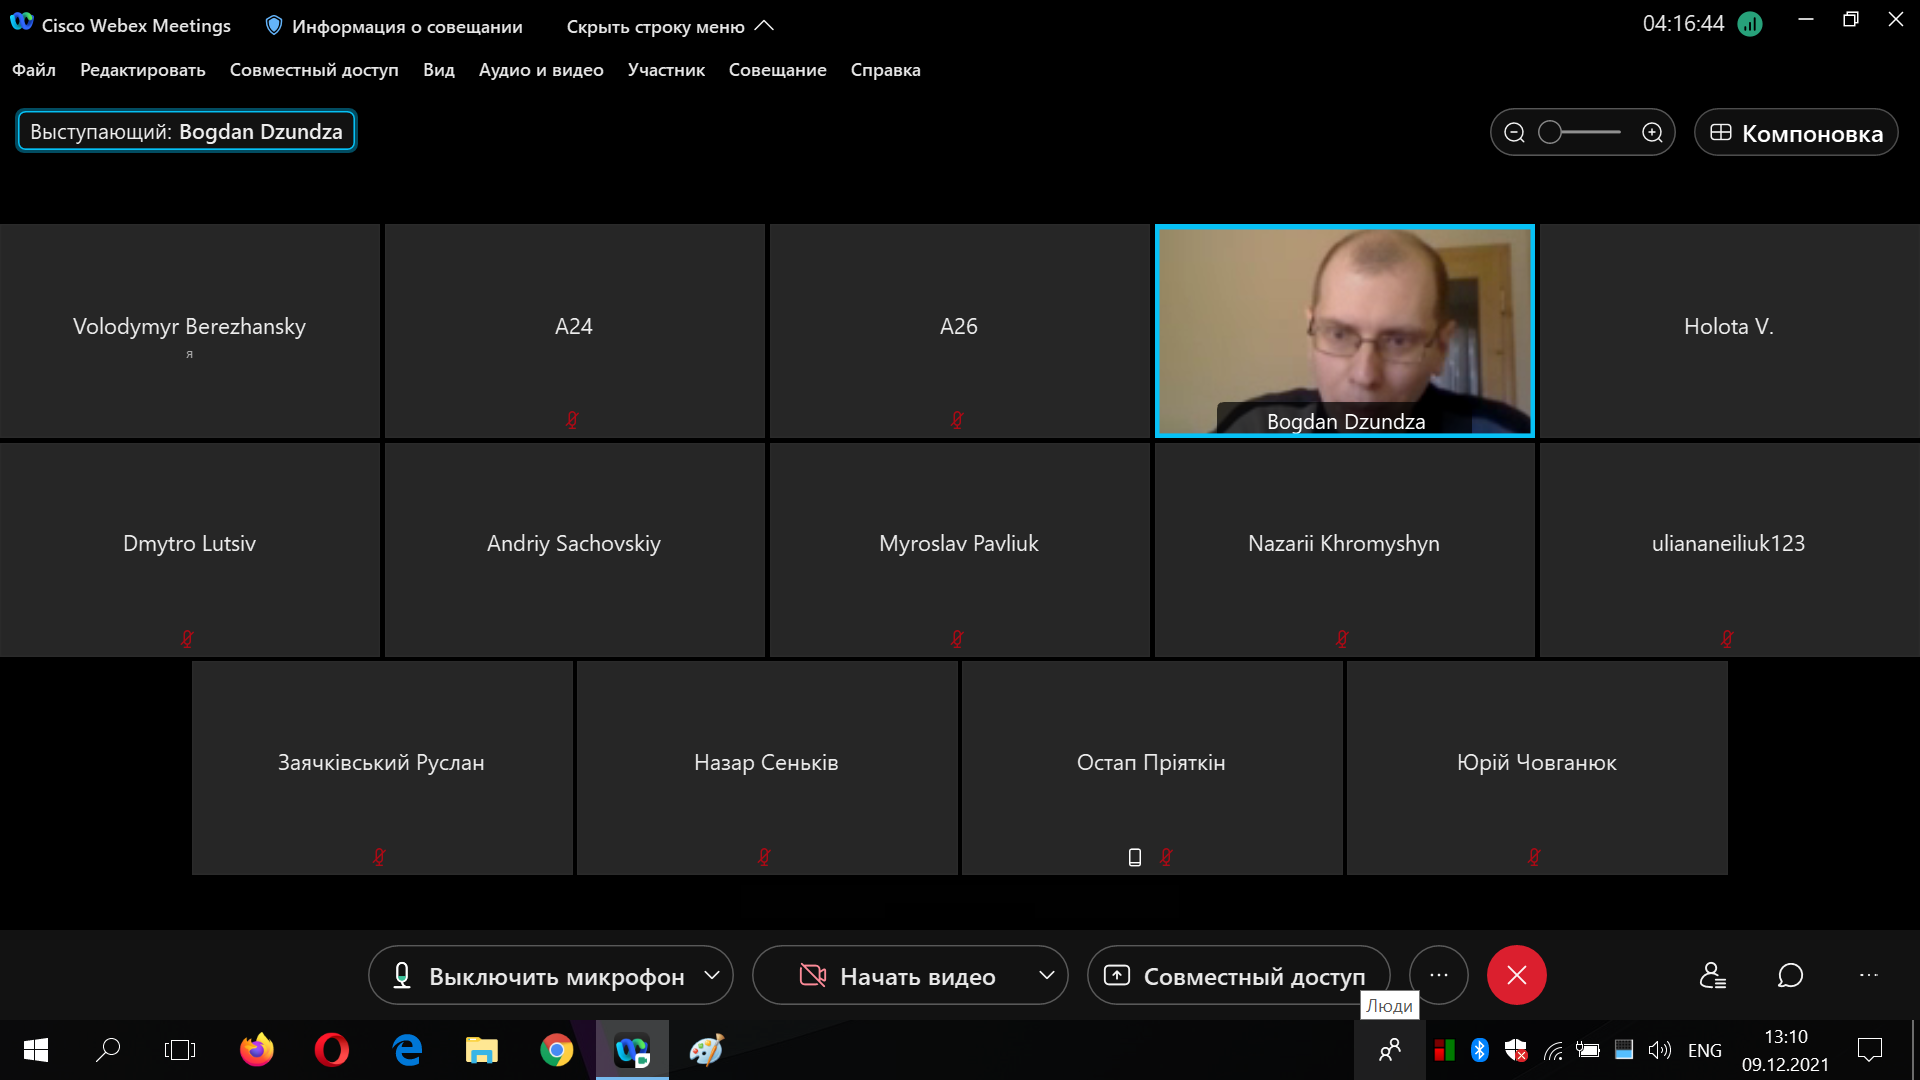Open the participants panel icon

click(1712, 975)
